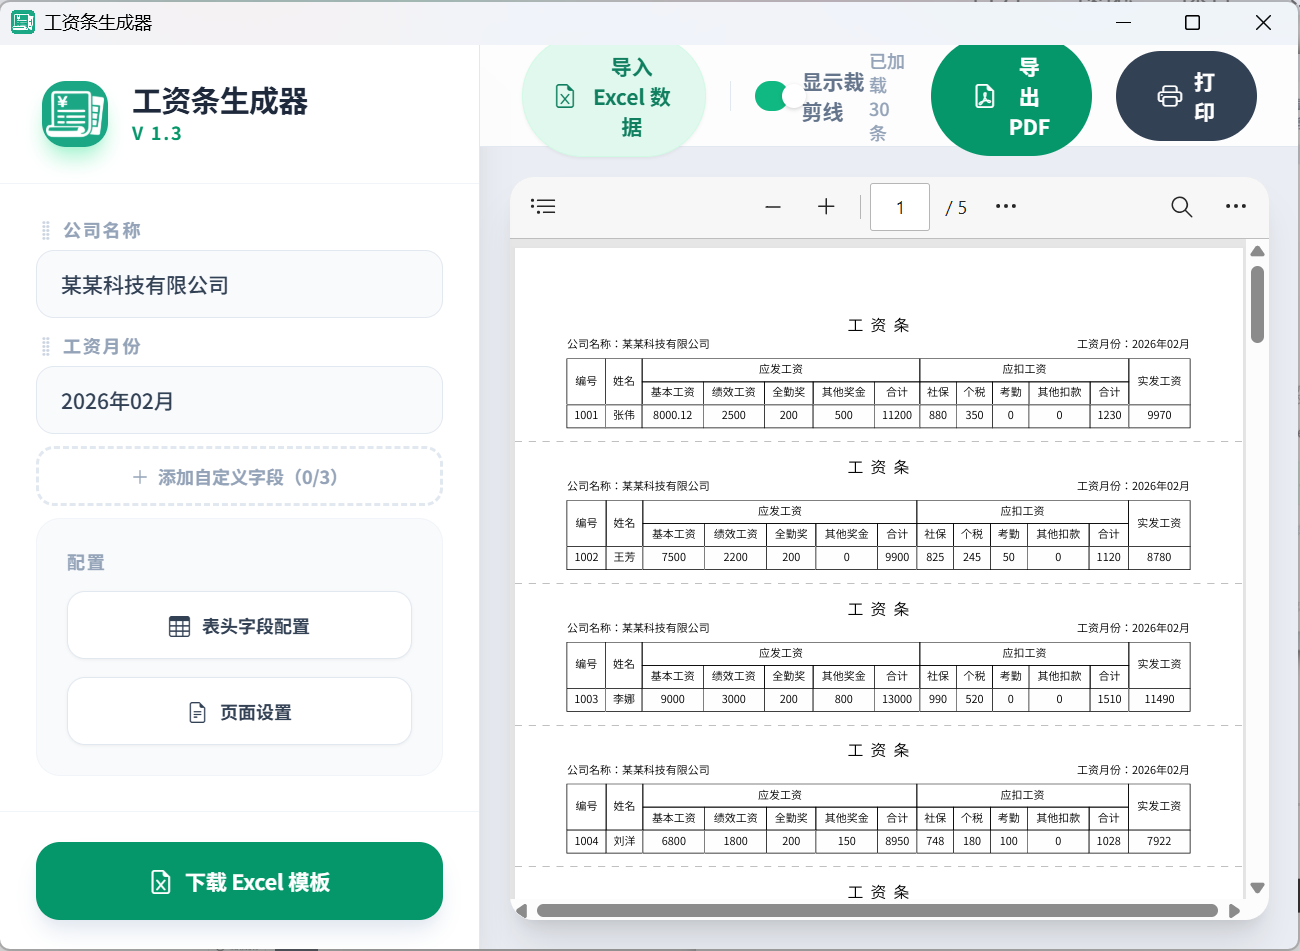This screenshot has width=1300, height=951.
Task: Click the 已加载 30 条 status text
Action: point(886,97)
